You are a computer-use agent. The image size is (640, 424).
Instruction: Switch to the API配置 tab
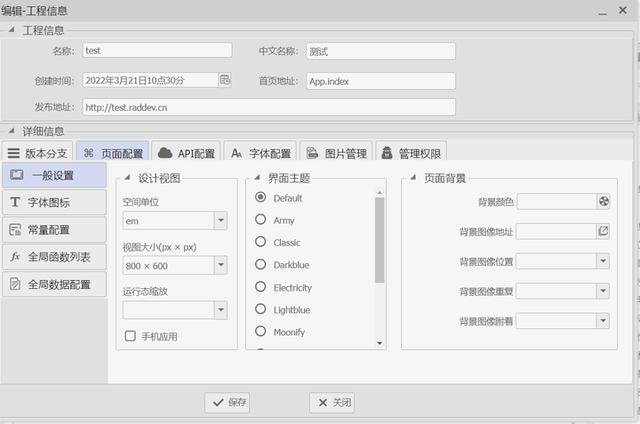point(186,153)
